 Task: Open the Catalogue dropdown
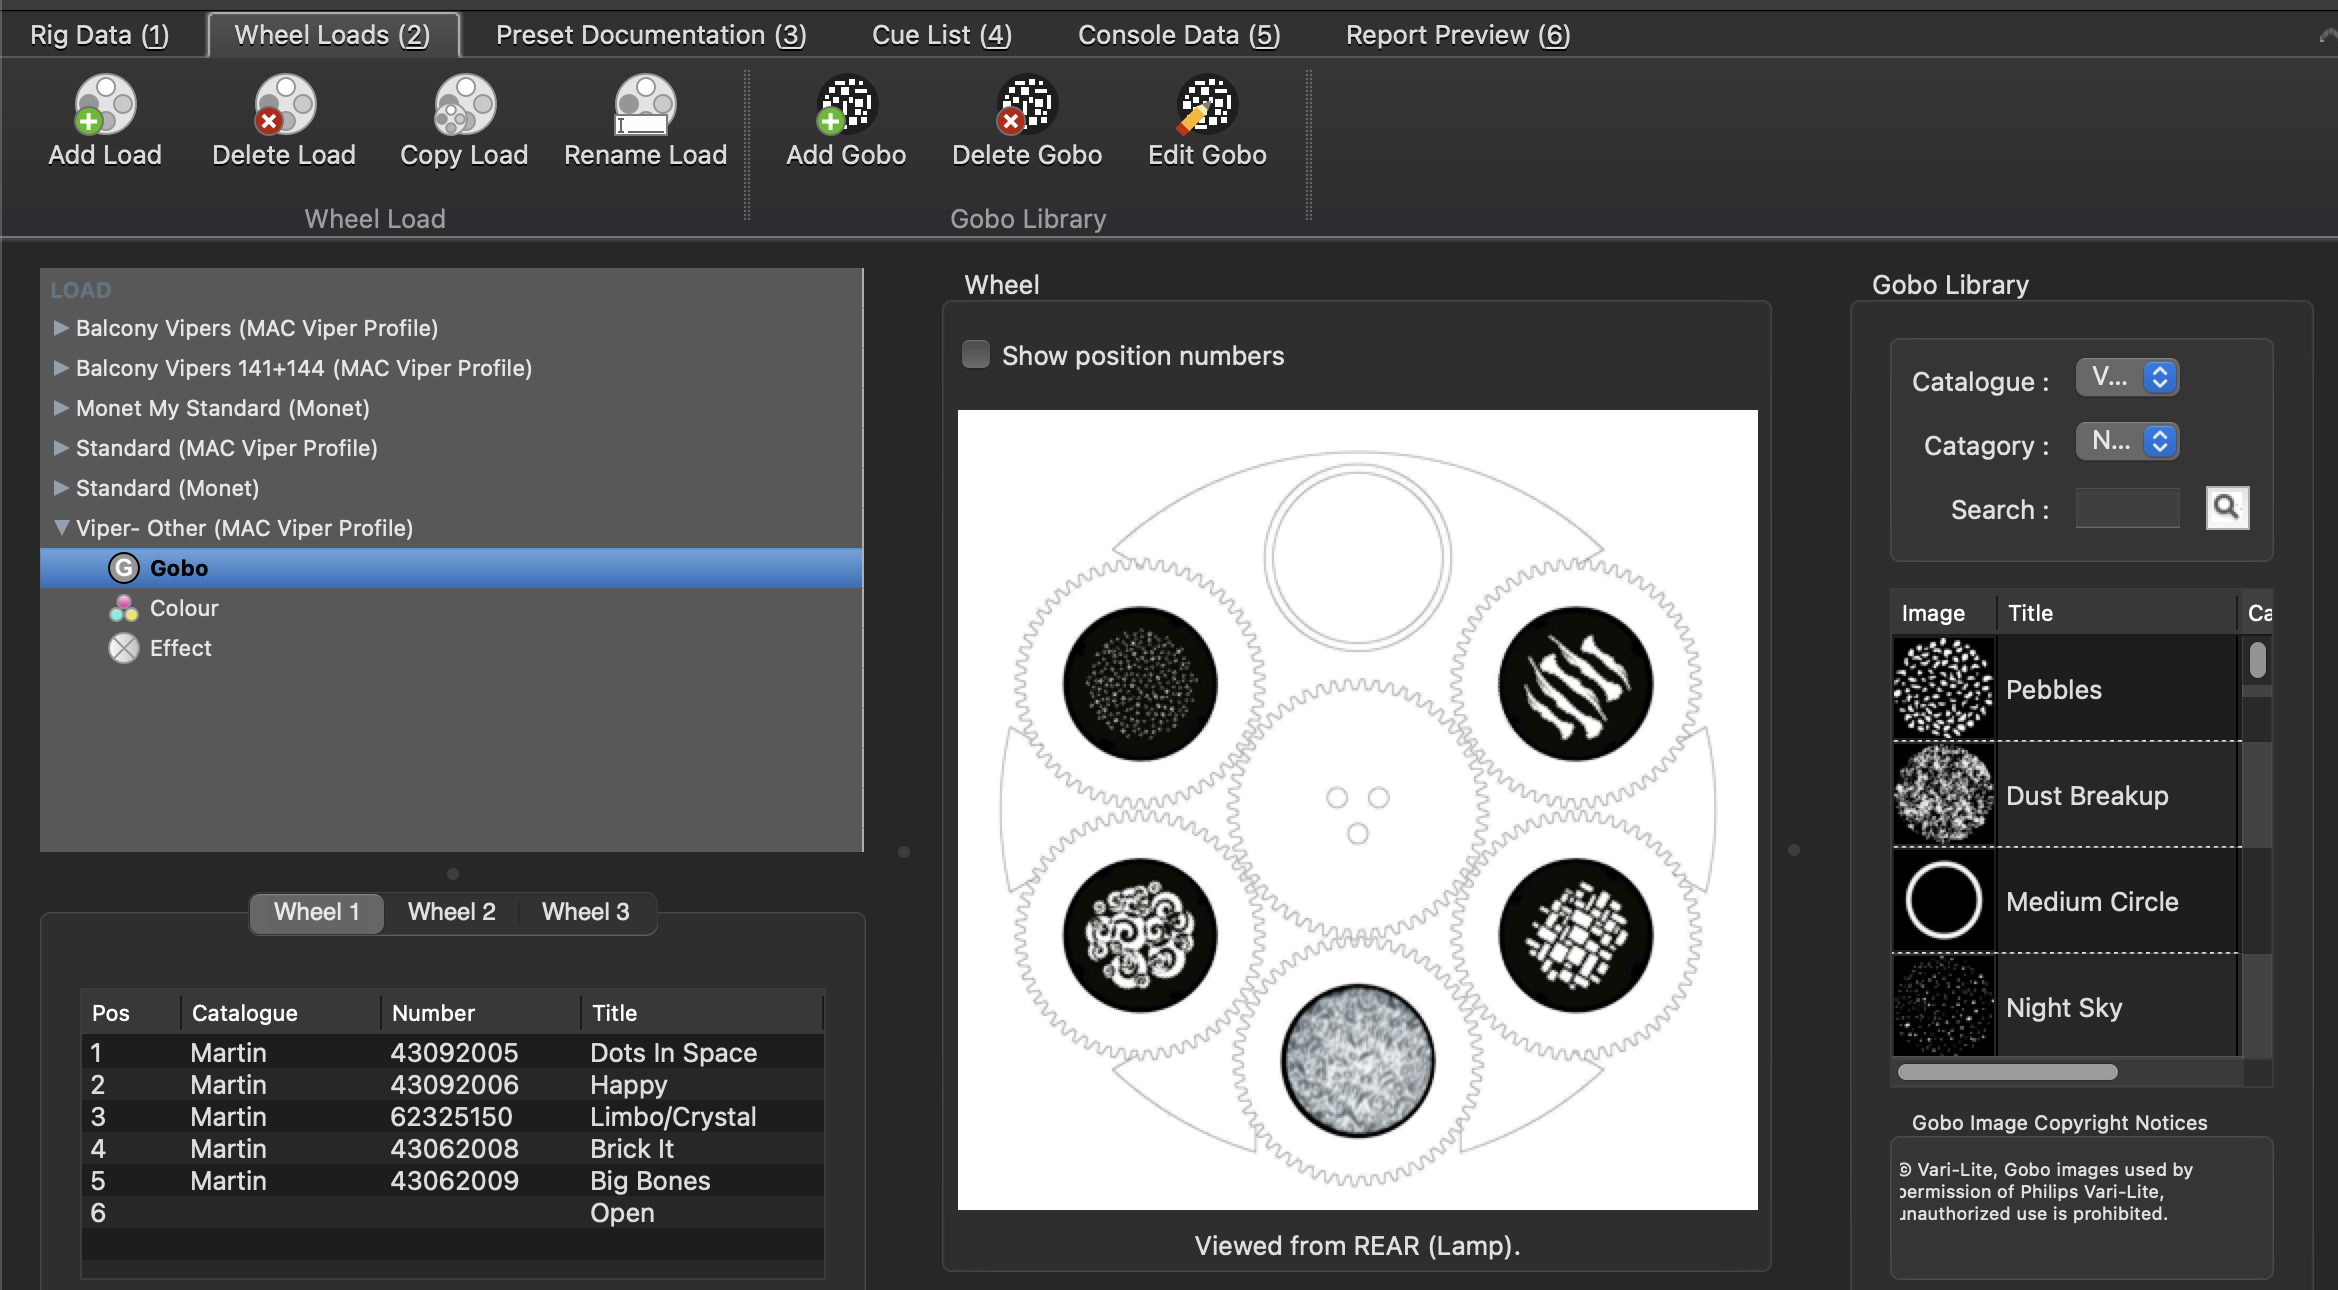click(2127, 377)
